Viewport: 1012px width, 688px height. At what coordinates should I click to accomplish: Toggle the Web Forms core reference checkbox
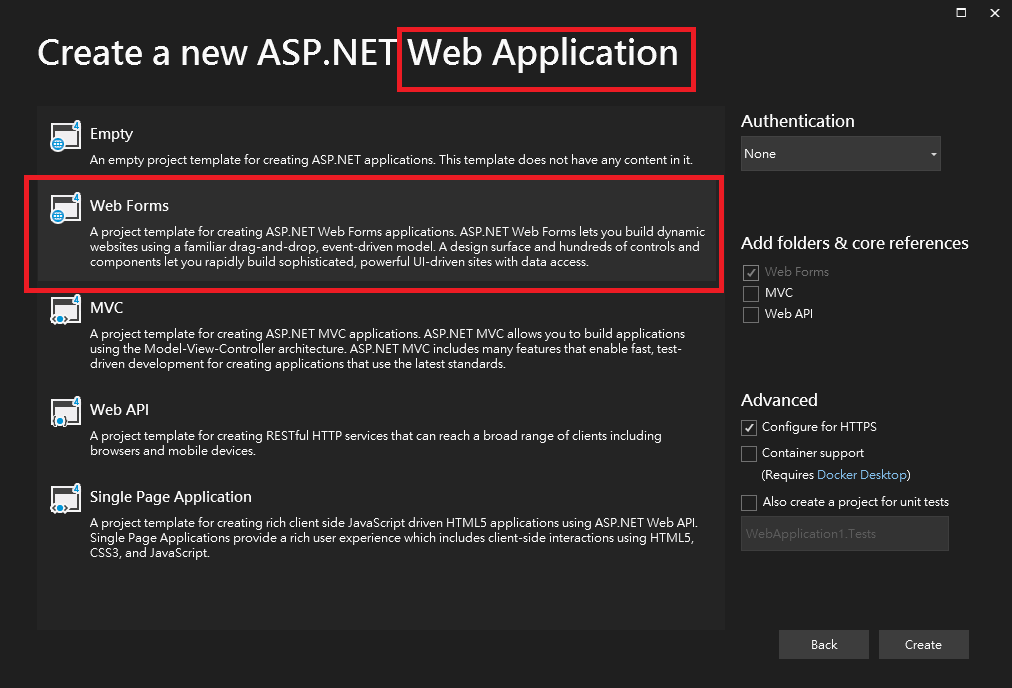tap(751, 272)
